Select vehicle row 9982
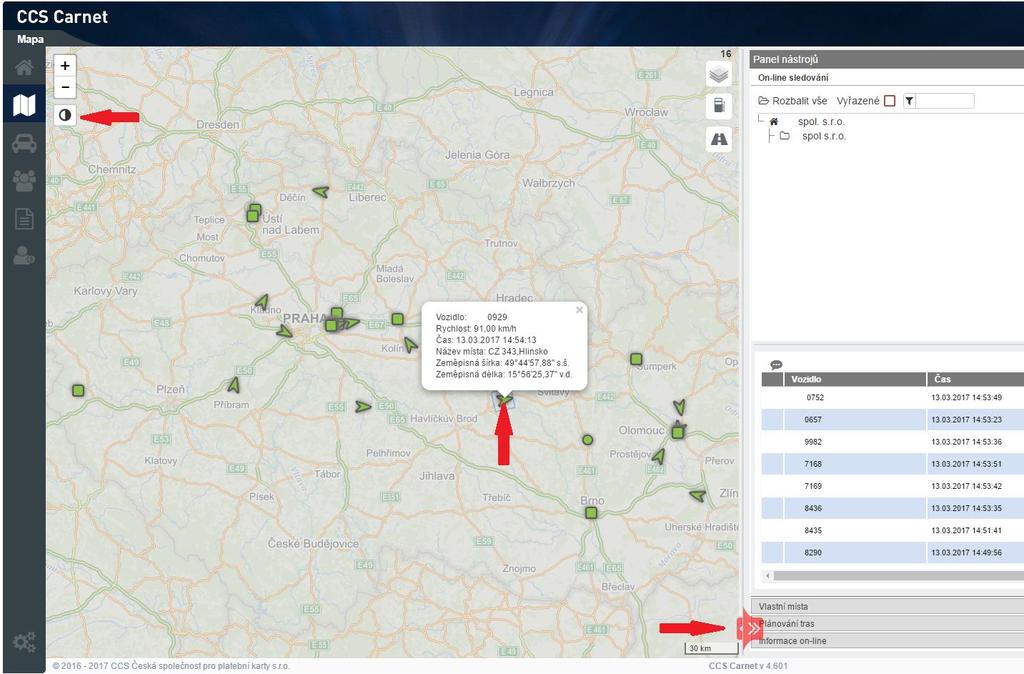 tap(893, 442)
